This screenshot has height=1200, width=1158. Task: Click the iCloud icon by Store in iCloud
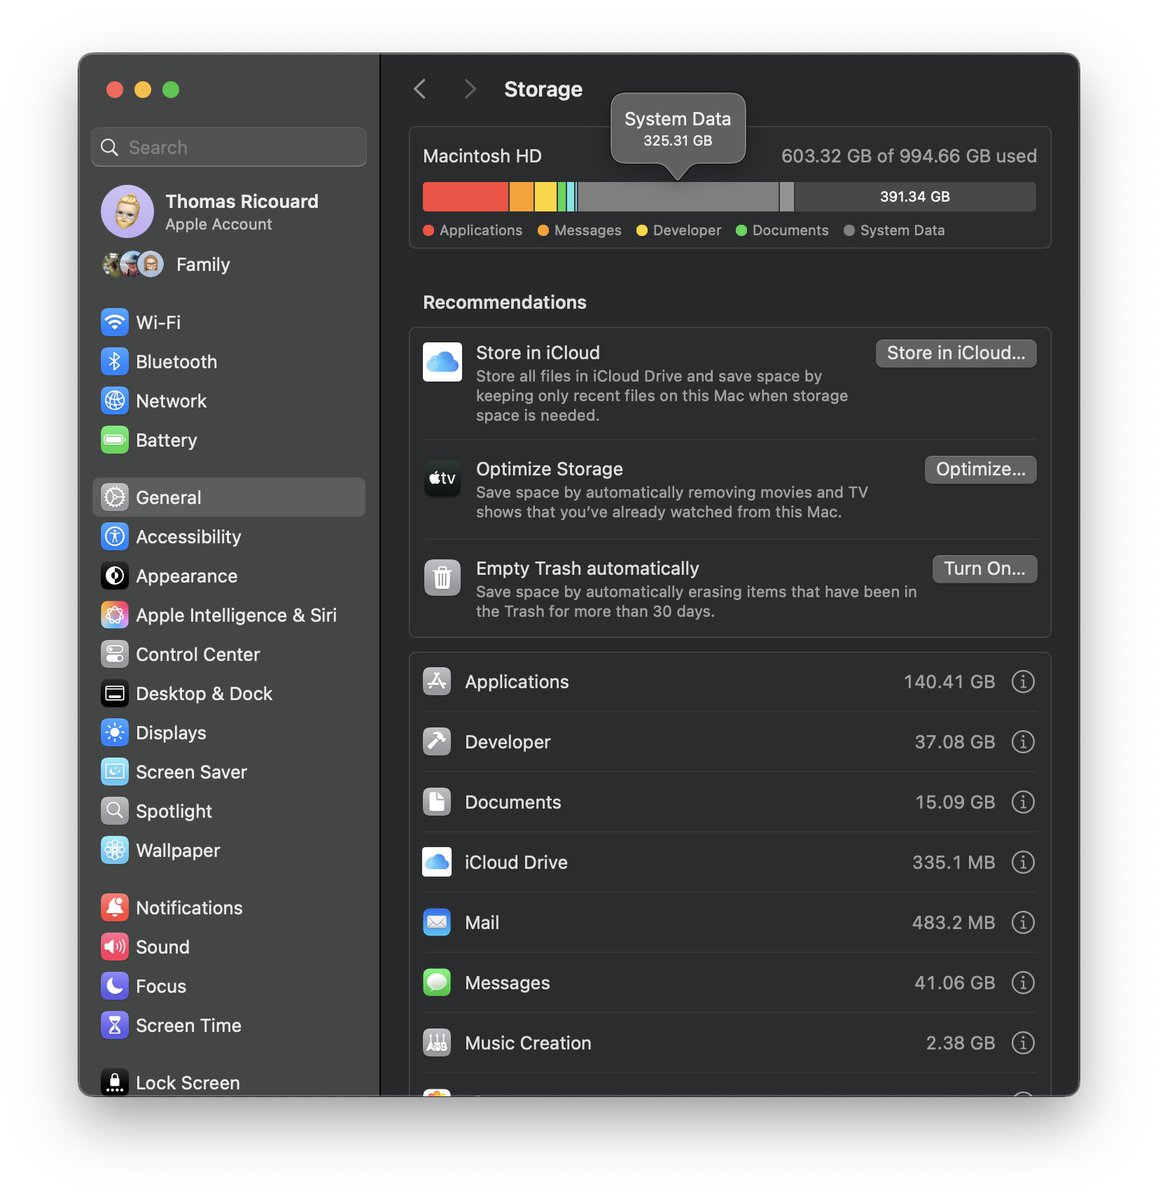coord(442,362)
